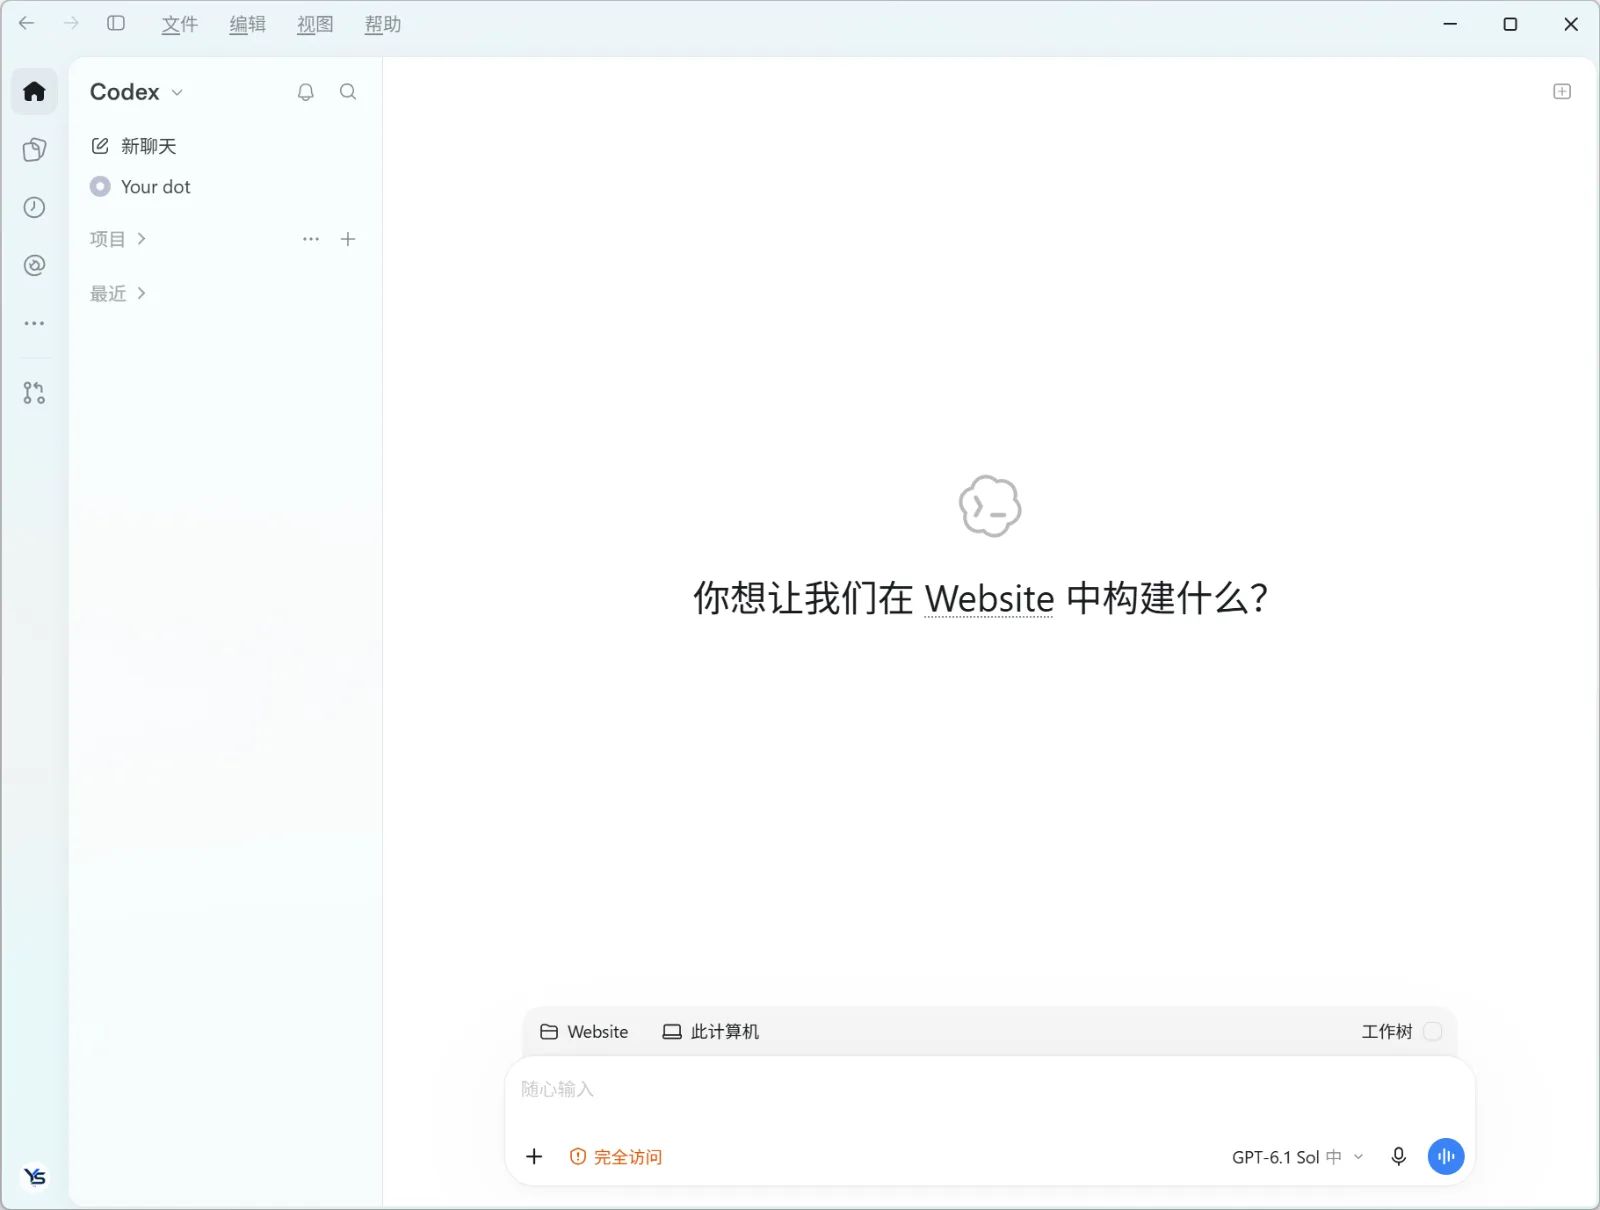Focus the 随心输入 message input

[x=990, y=1090]
